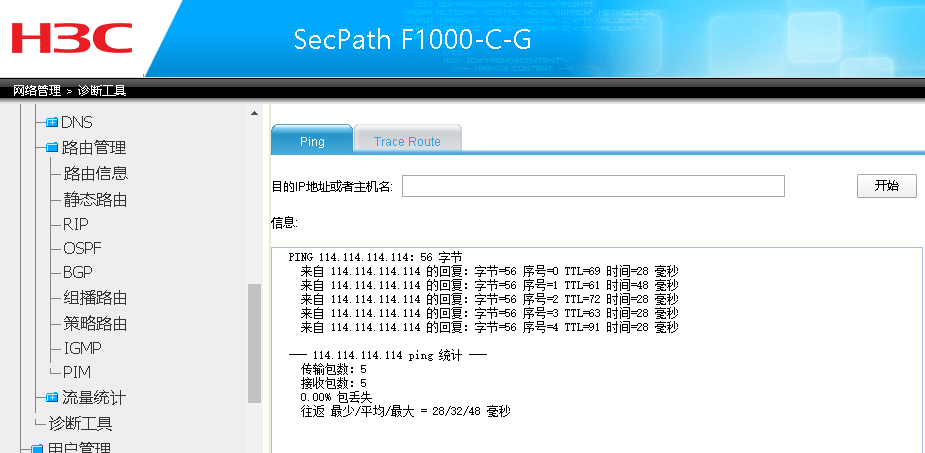Click the 传输包数: 5 line
Viewport: 925px width, 453px height.
333,369
